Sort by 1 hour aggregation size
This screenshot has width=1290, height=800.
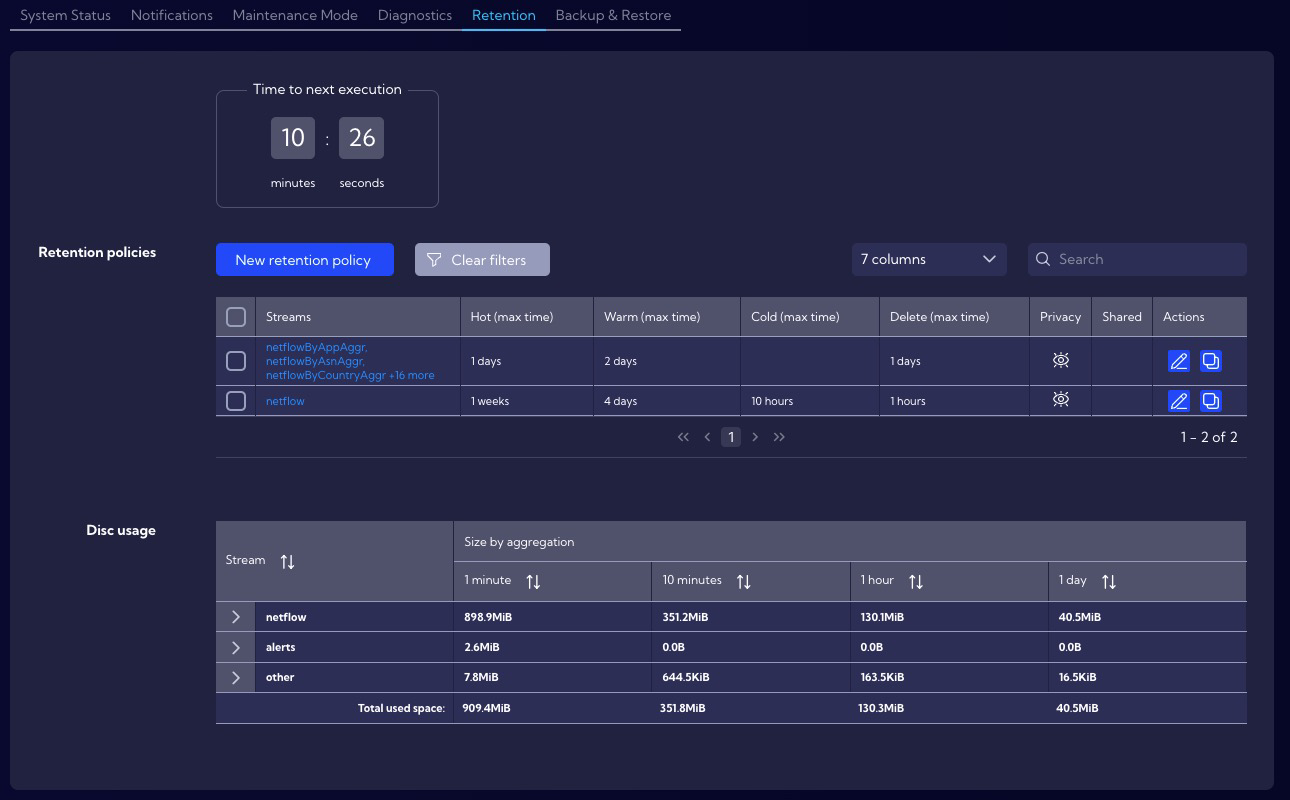pyautogui.click(x=915, y=582)
